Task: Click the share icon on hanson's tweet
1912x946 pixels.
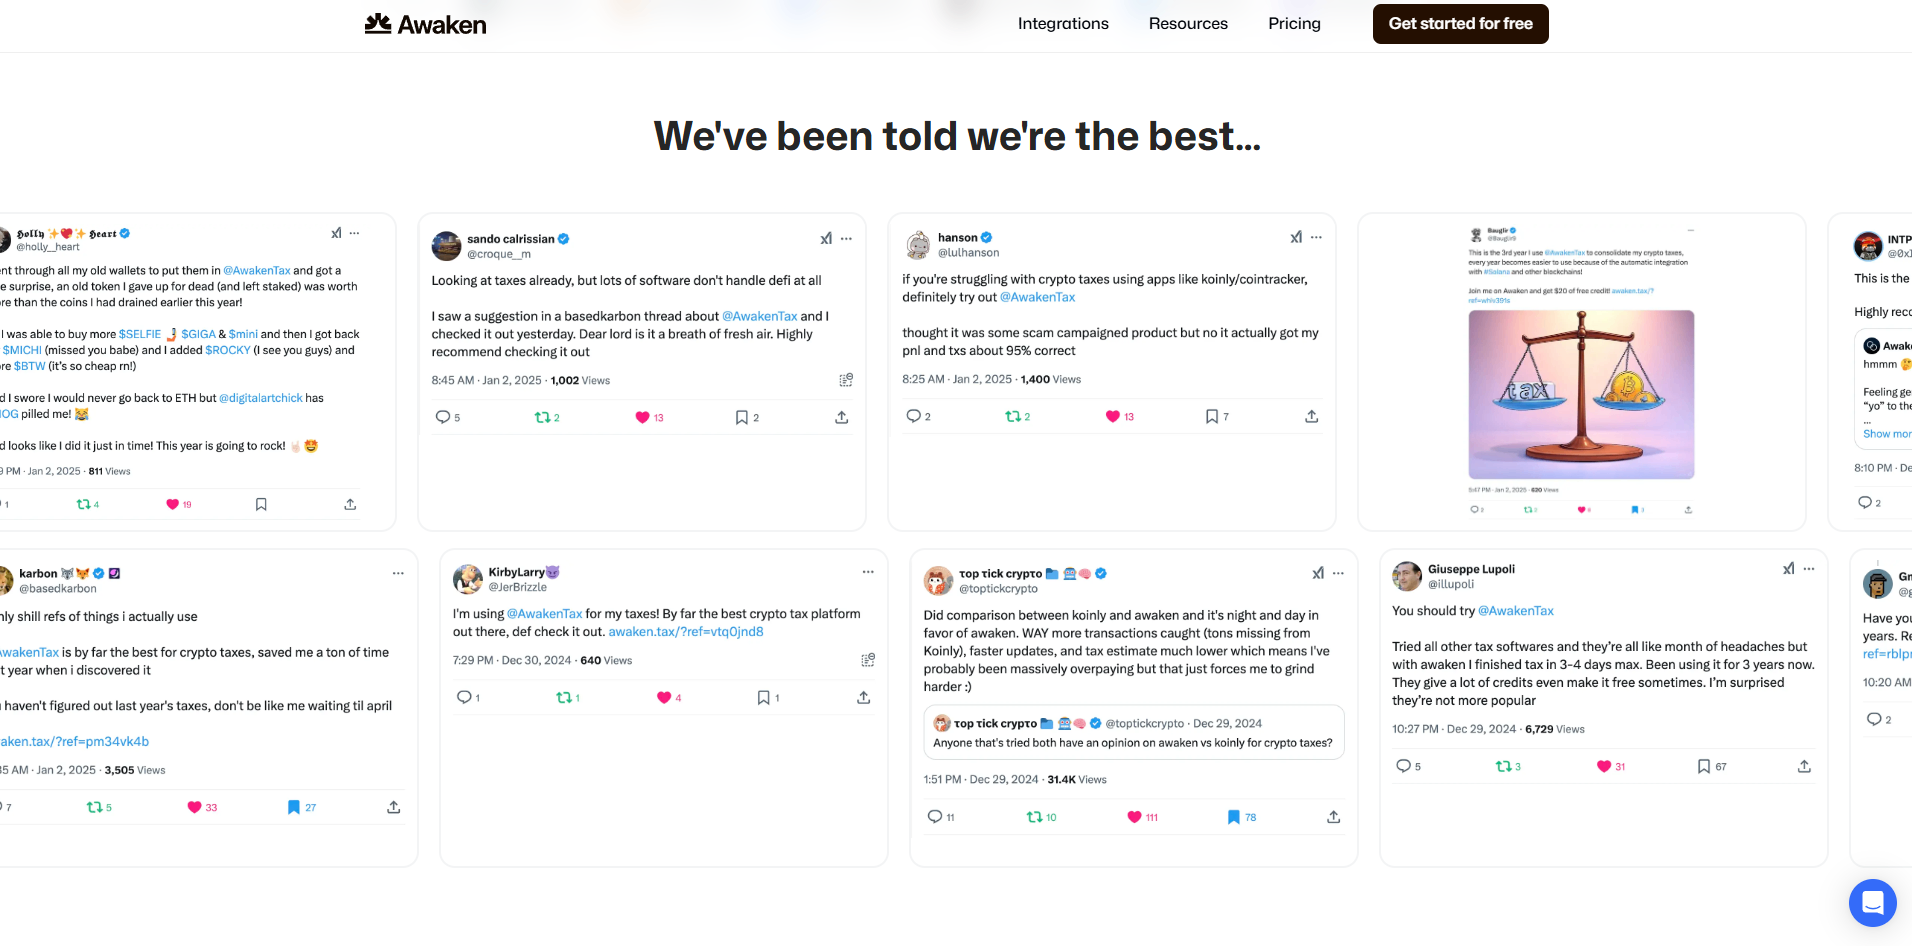Action: click(1311, 415)
